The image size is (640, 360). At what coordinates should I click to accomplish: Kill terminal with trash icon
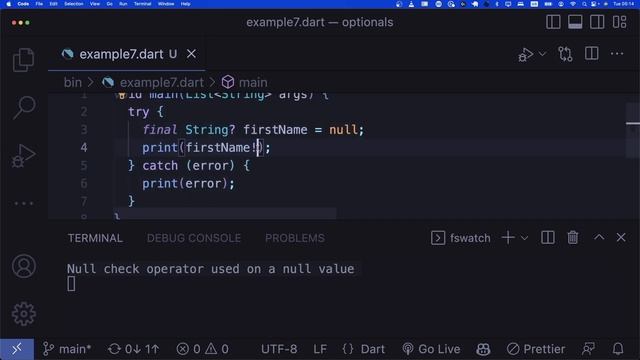[x=573, y=237]
